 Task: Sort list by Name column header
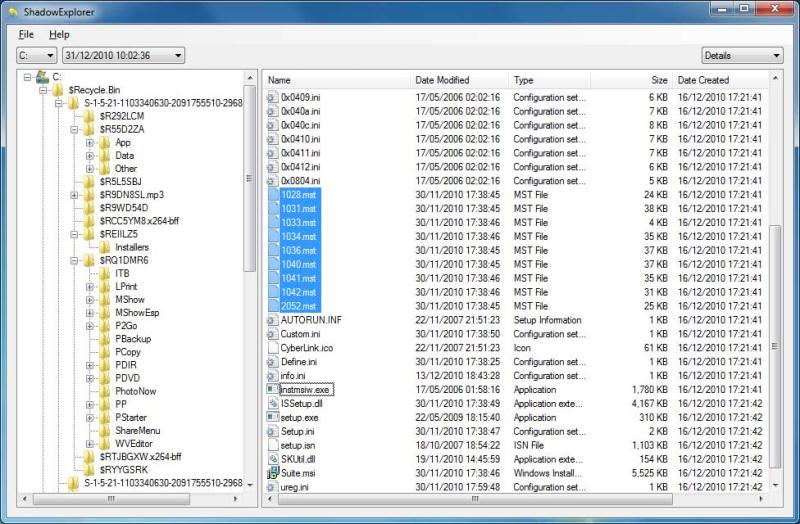tap(337, 80)
